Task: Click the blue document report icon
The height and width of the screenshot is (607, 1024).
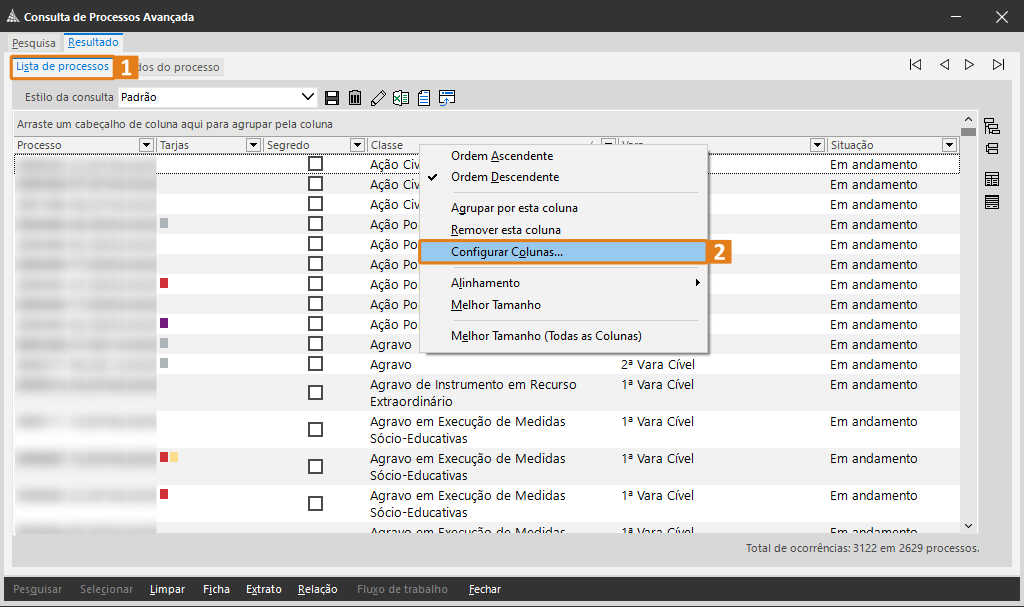Action: 424,98
